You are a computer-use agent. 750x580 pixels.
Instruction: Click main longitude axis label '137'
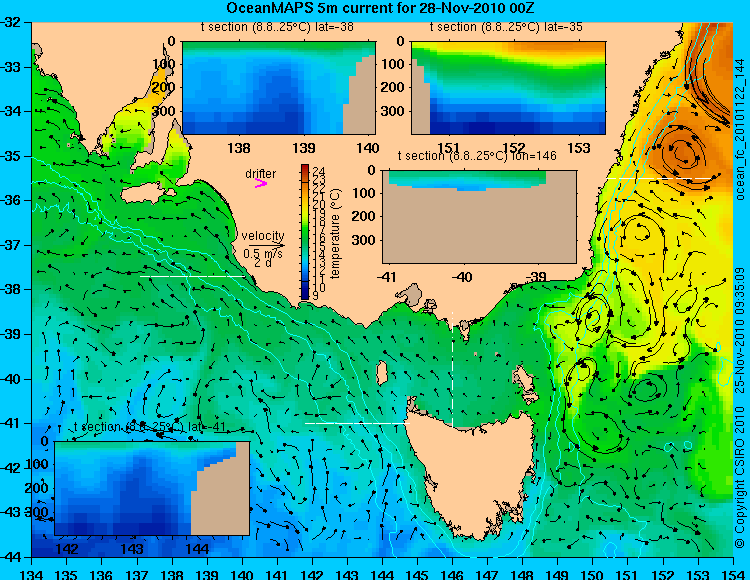[x=137, y=574]
